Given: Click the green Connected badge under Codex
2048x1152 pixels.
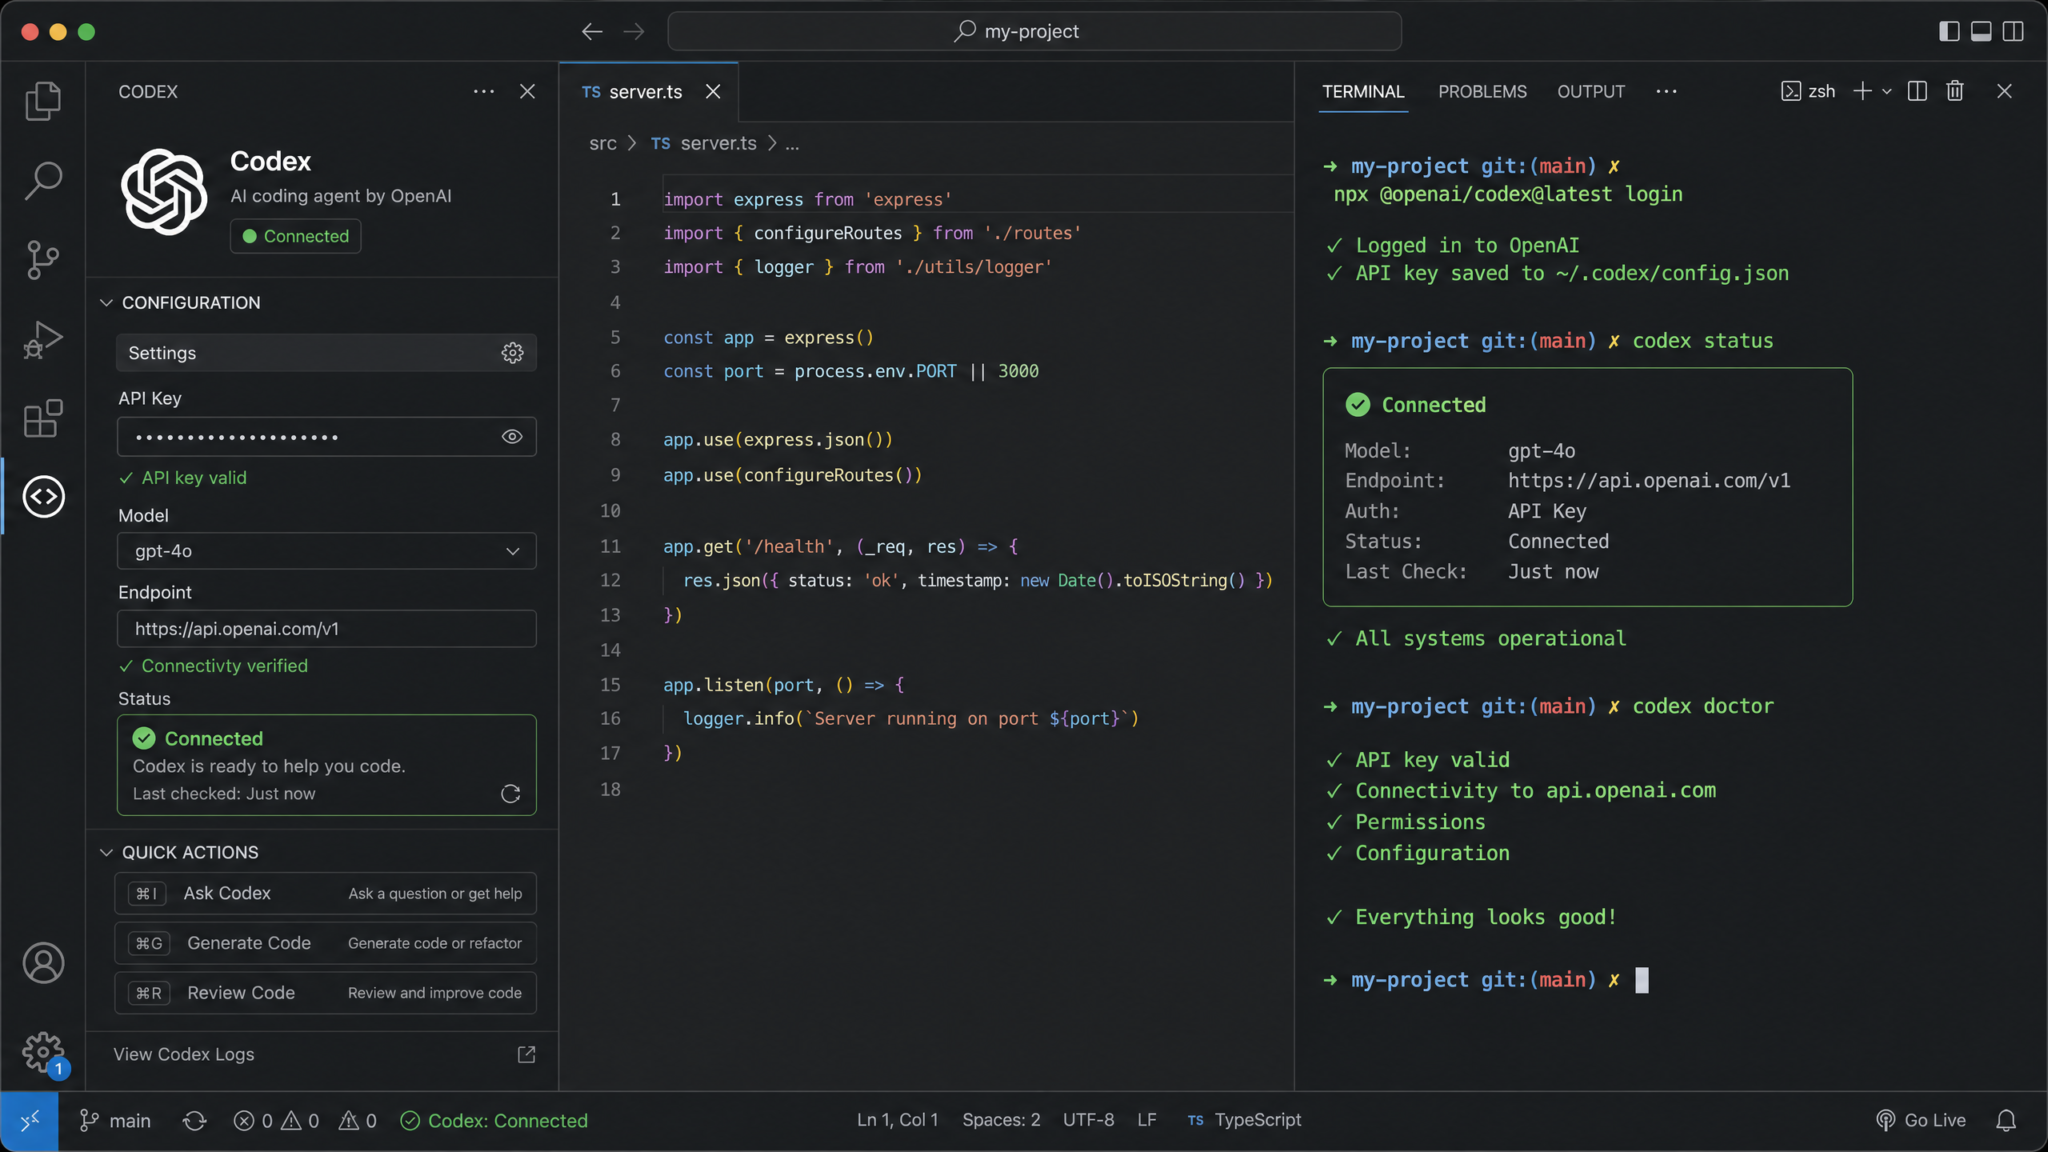Looking at the screenshot, I should click(x=296, y=237).
